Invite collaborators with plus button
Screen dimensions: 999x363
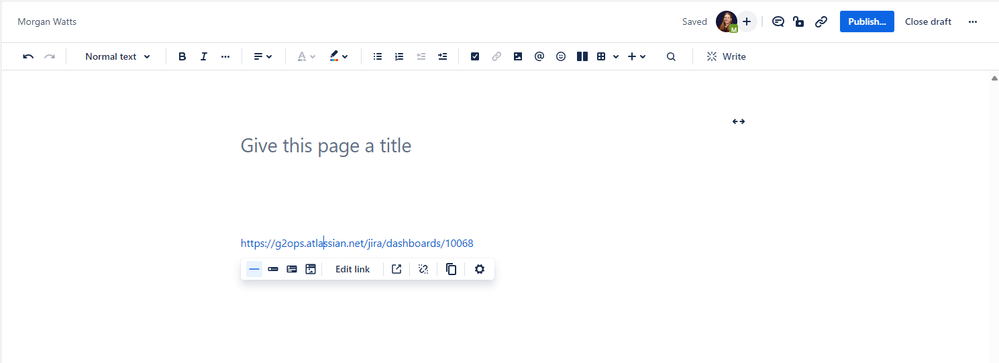(747, 22)
